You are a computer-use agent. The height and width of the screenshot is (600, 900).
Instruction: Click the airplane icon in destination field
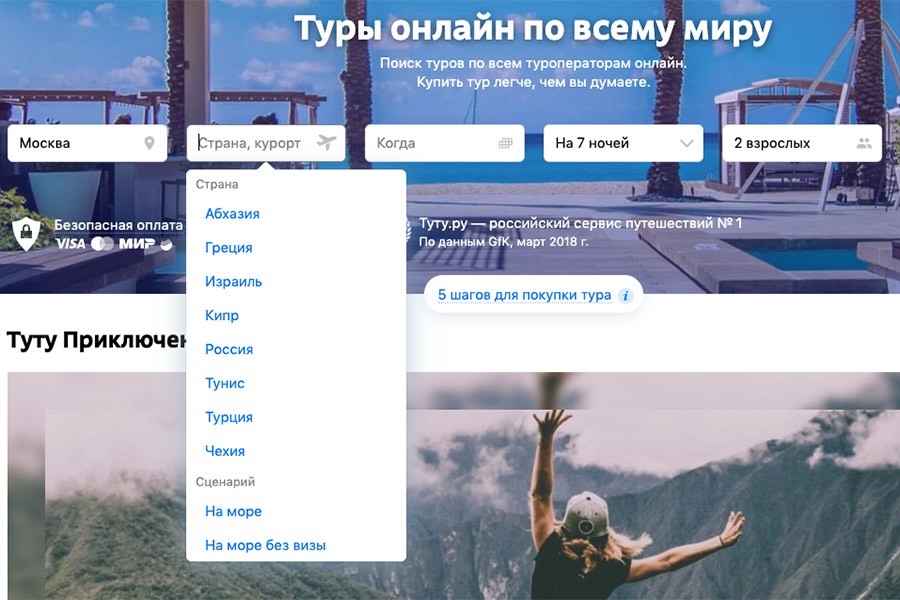[327, 142]
